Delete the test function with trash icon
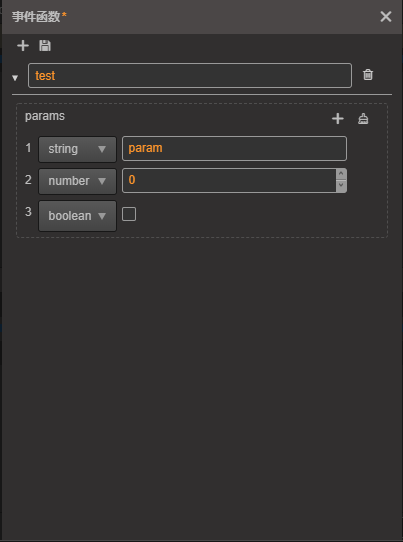Viewport: 403px width, 542px height. 368,75
